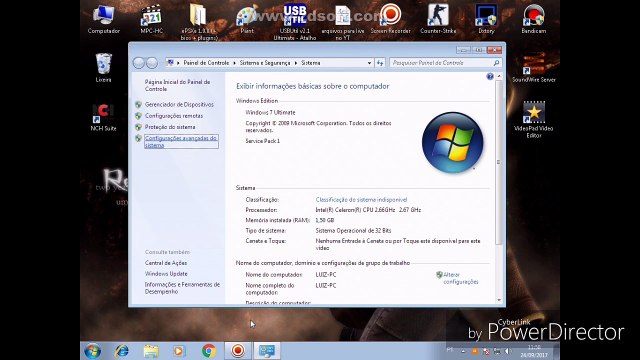
Task: Select the 1,50 GB memory value
Action: (x=325, y=220)
